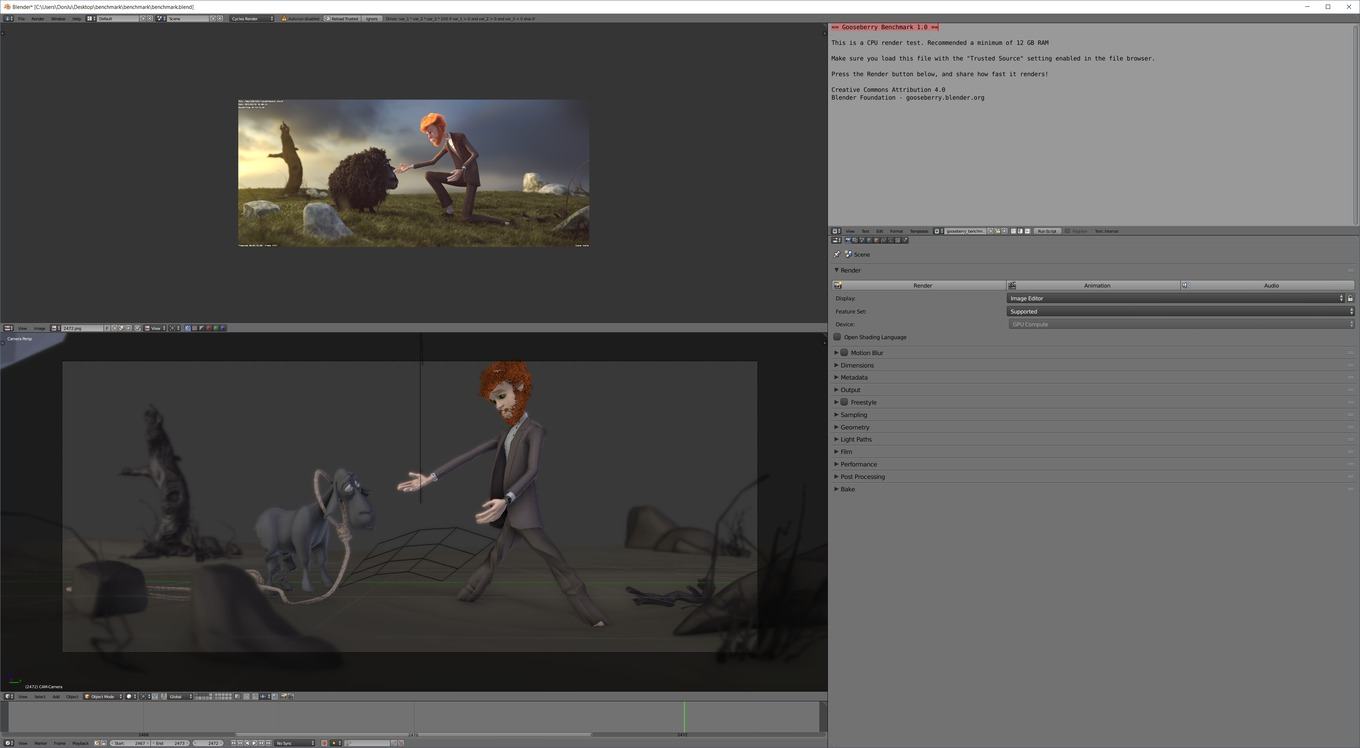
Task: Open the Cycles Render engine dropdown
Action: (252, 18)
